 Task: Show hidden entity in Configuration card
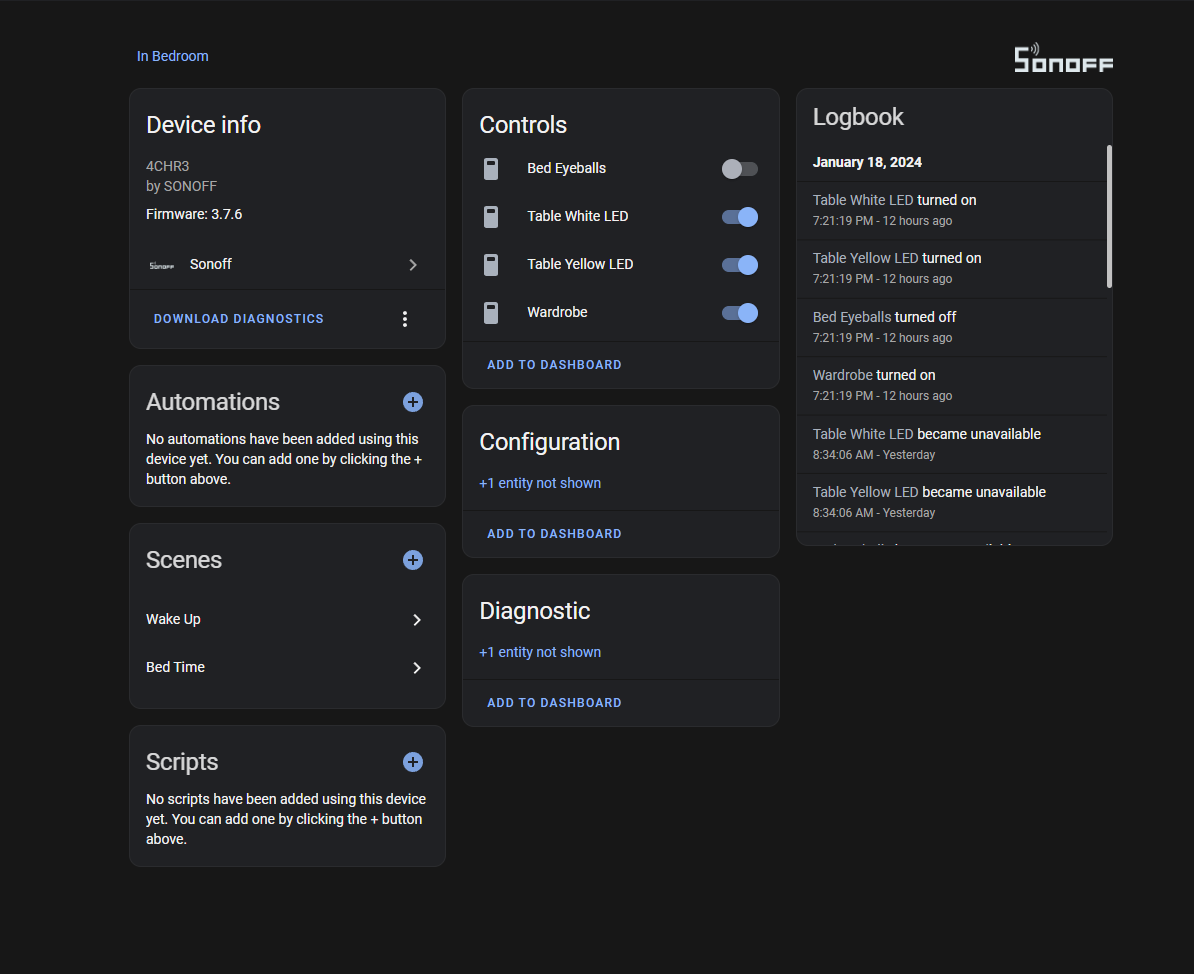pos(540,483)
